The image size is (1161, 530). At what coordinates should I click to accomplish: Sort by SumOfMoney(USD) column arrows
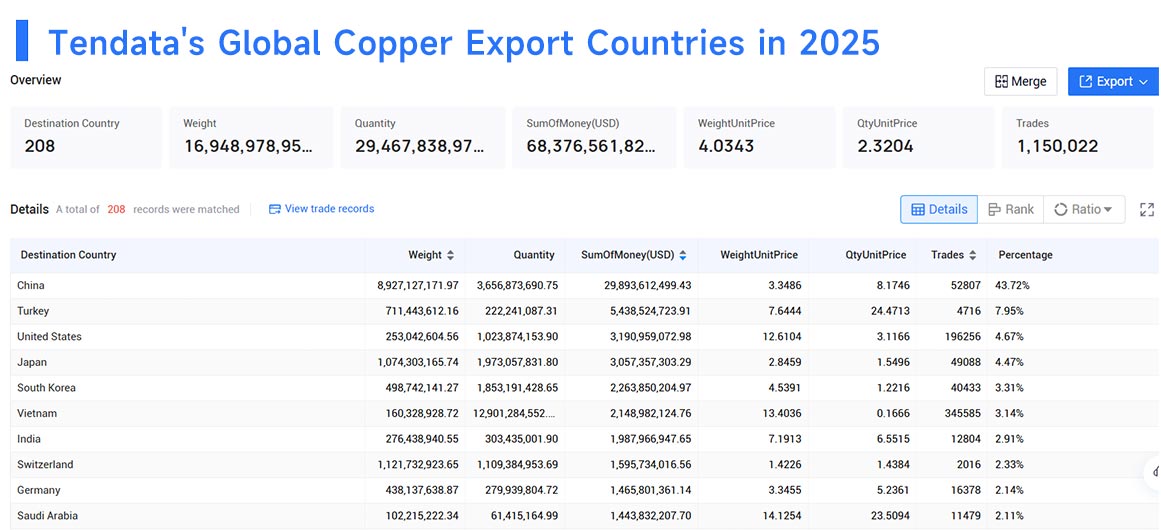683,255
